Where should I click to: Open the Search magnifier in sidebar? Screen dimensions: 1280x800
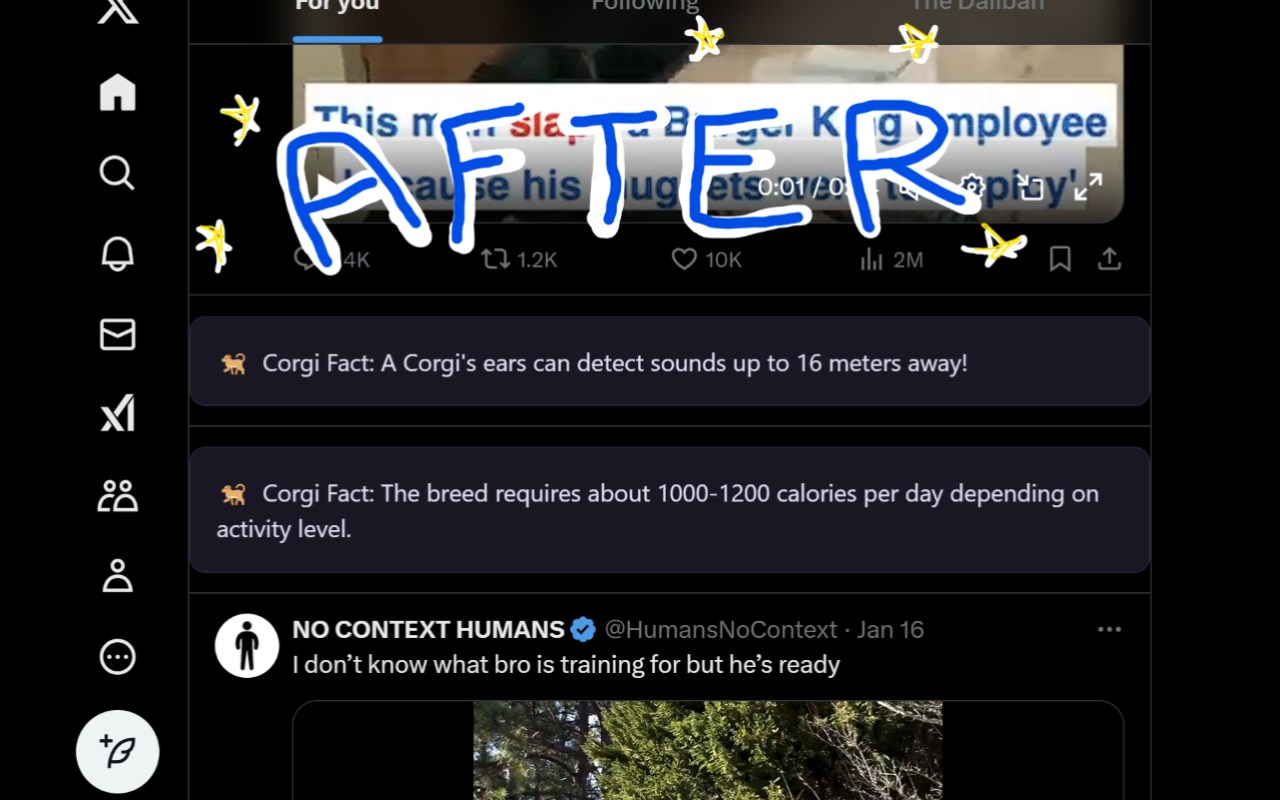117,173
